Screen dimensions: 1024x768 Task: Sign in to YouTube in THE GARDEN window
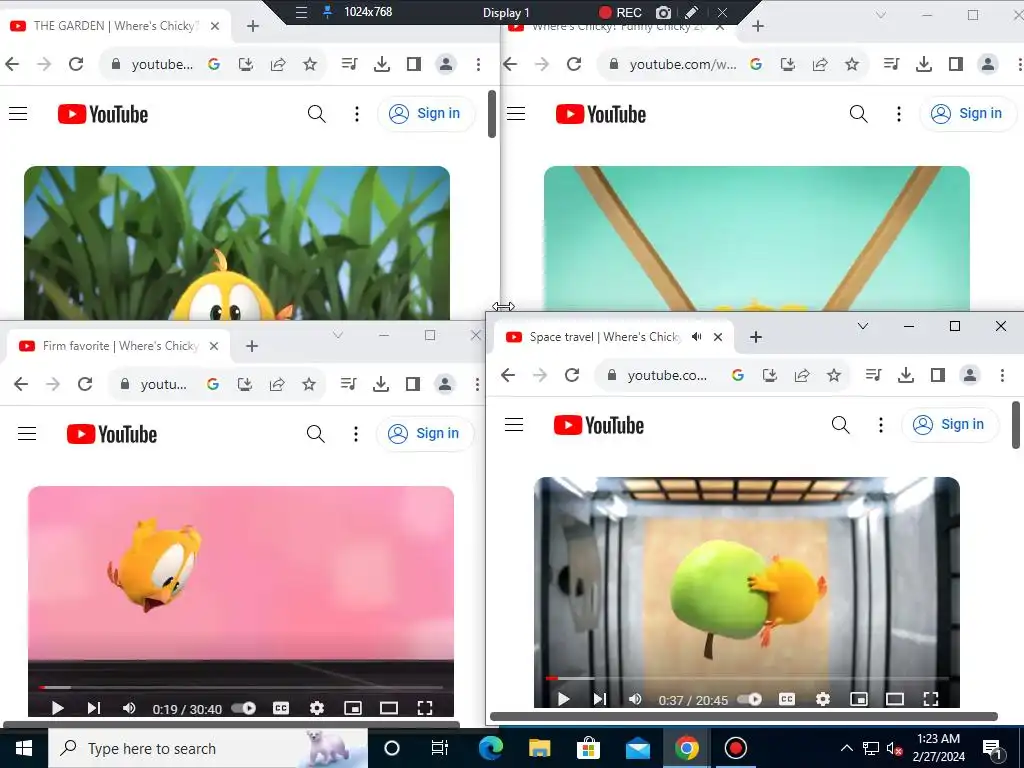click(x=426, y=114)
